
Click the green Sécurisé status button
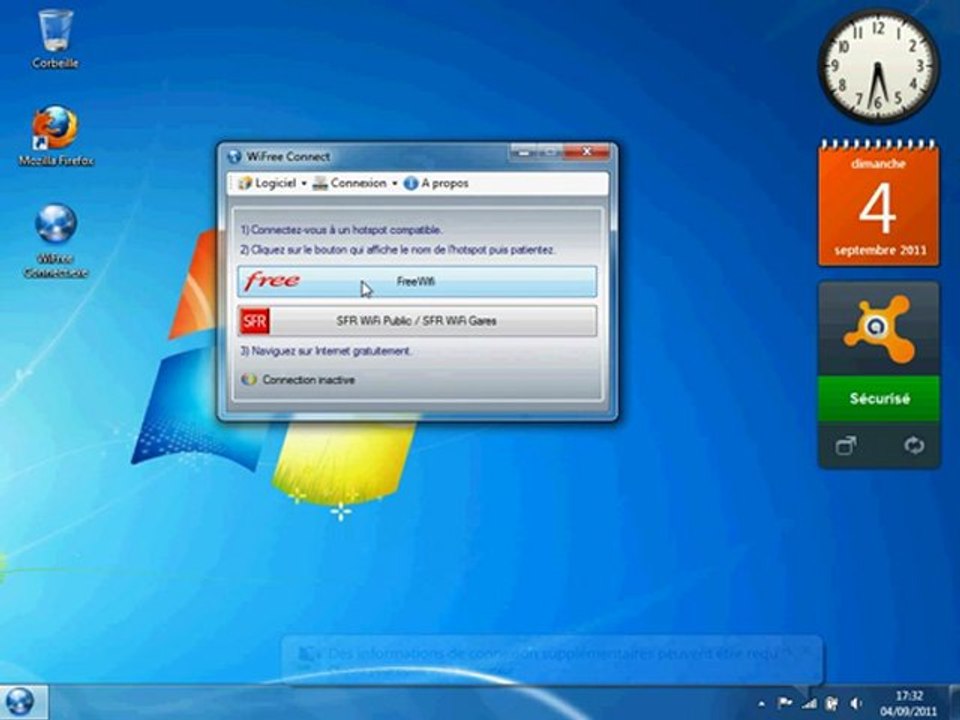pyautogui.click(x=879, y=399)
